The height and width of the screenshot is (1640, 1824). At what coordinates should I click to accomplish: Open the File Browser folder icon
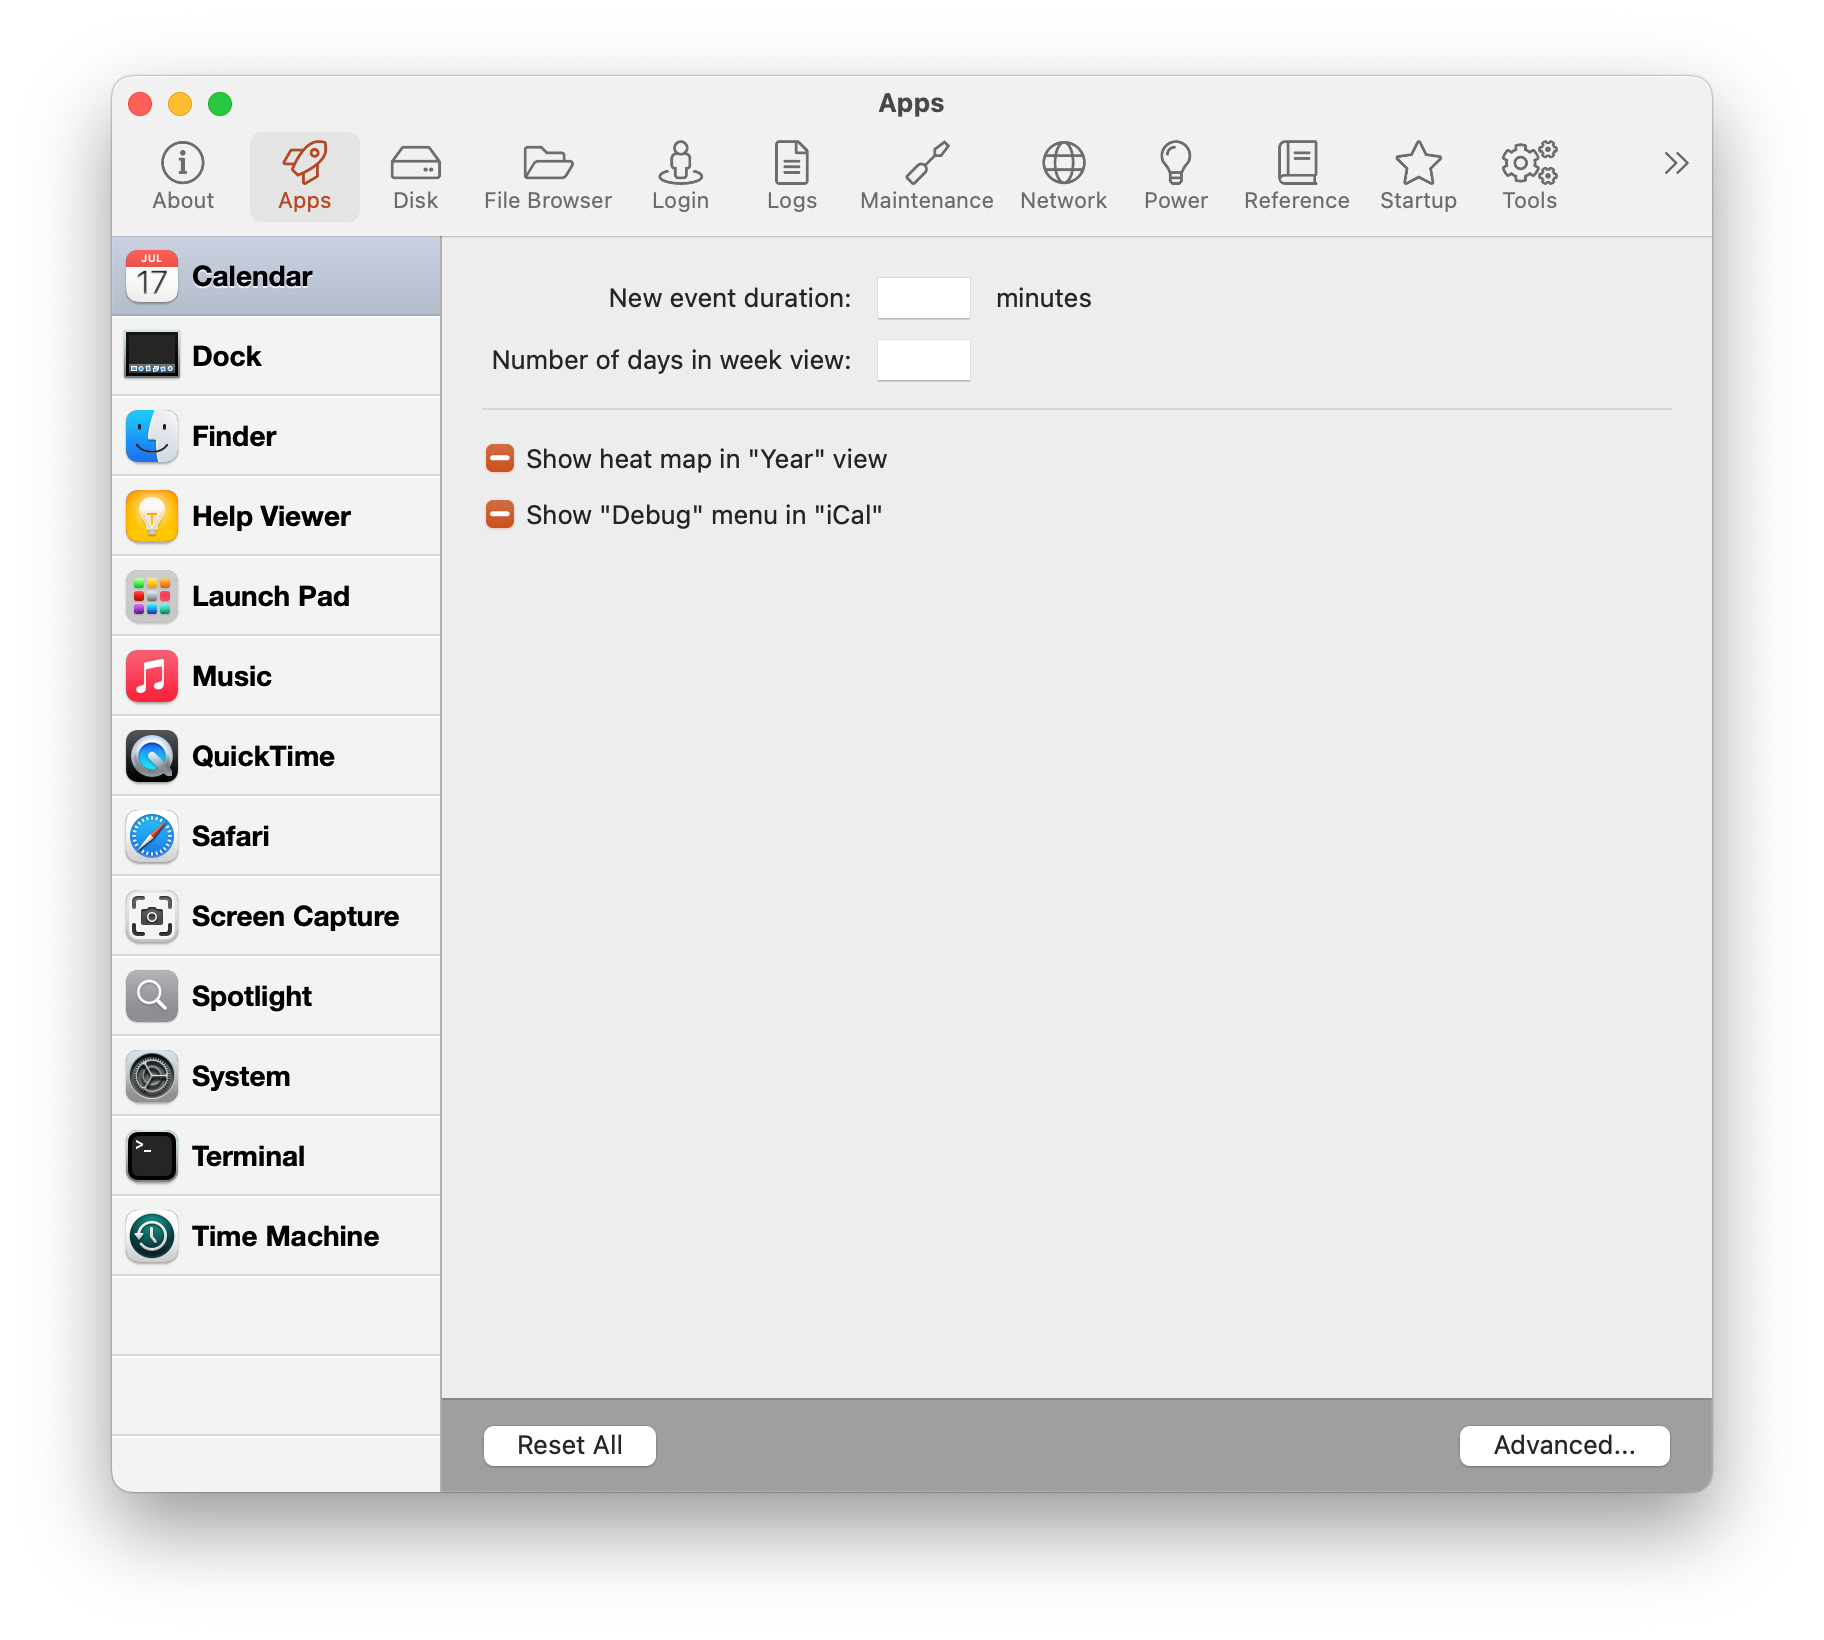tap(548, 163)
